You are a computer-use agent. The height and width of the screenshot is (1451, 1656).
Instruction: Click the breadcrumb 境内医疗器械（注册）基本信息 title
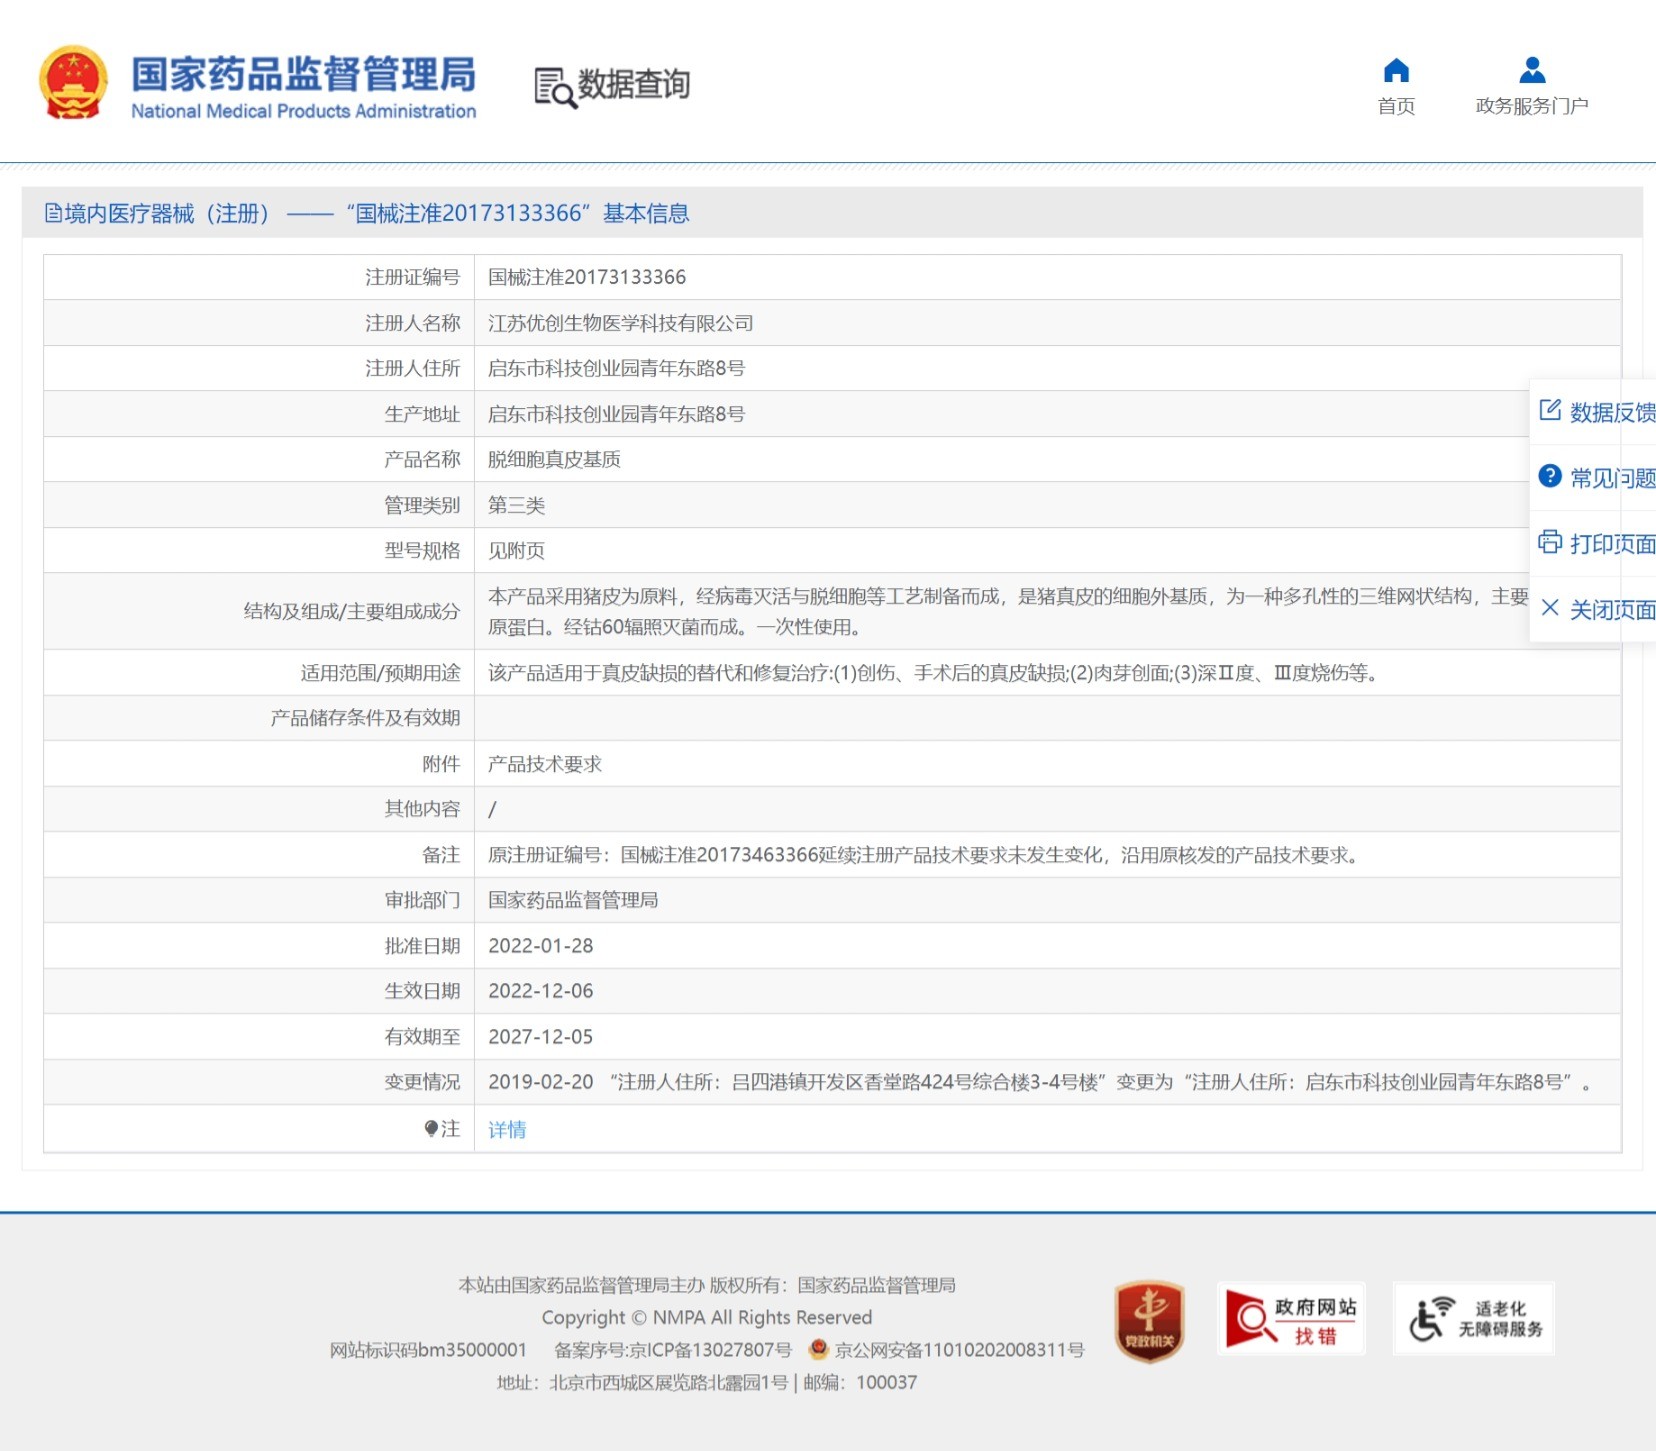367,213
